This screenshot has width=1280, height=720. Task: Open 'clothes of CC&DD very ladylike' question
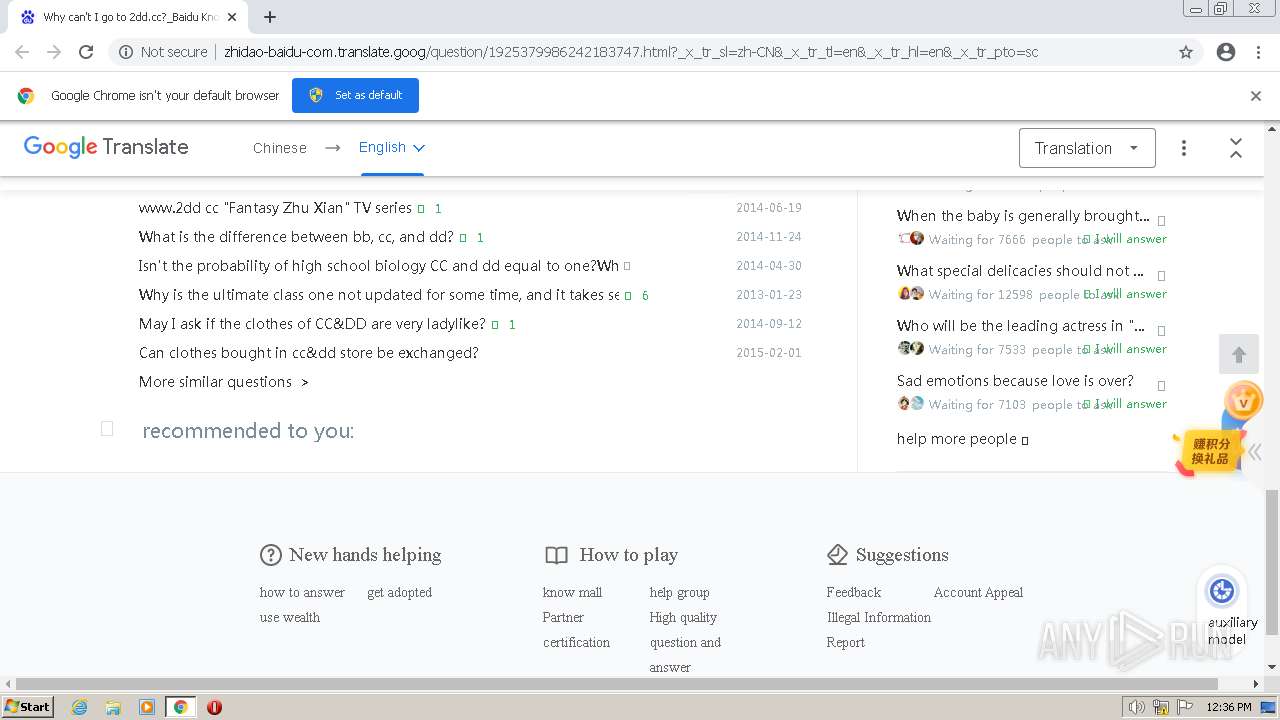coord(312,324)
